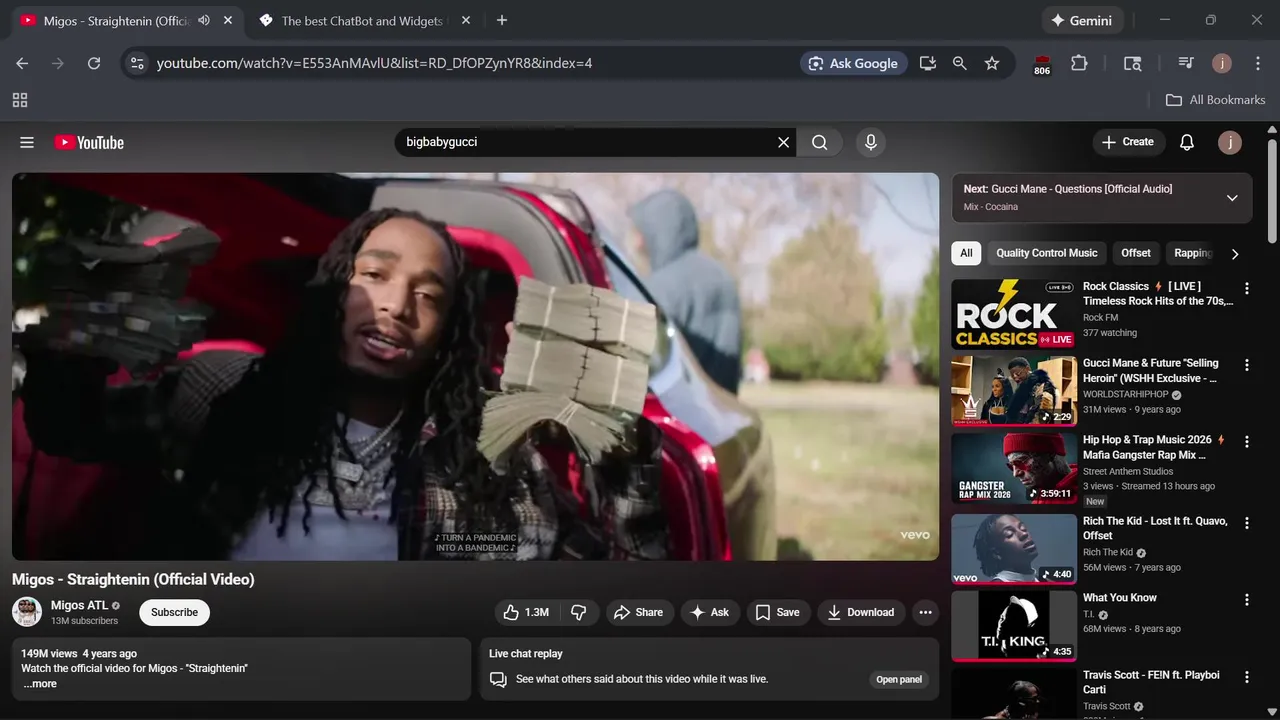Open a new browser tab
Viewport: 1280px width, 720px height.
[x=502, y=20]
